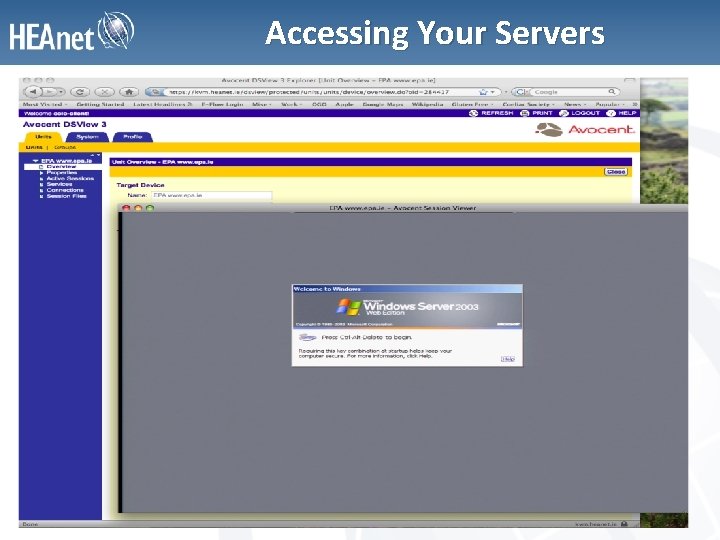Image resolution: width=720 pixels, height=540 pixels.
Task: Bookmark the page using the star icon
Action: coord(483,92)
